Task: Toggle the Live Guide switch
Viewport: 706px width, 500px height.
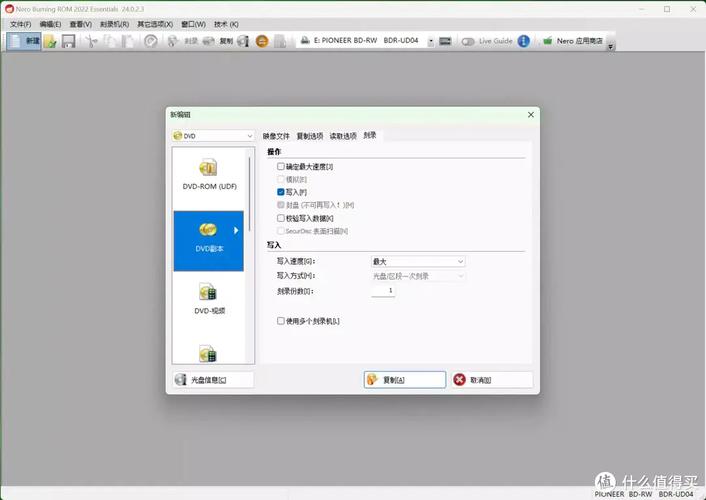Action: 468,41
